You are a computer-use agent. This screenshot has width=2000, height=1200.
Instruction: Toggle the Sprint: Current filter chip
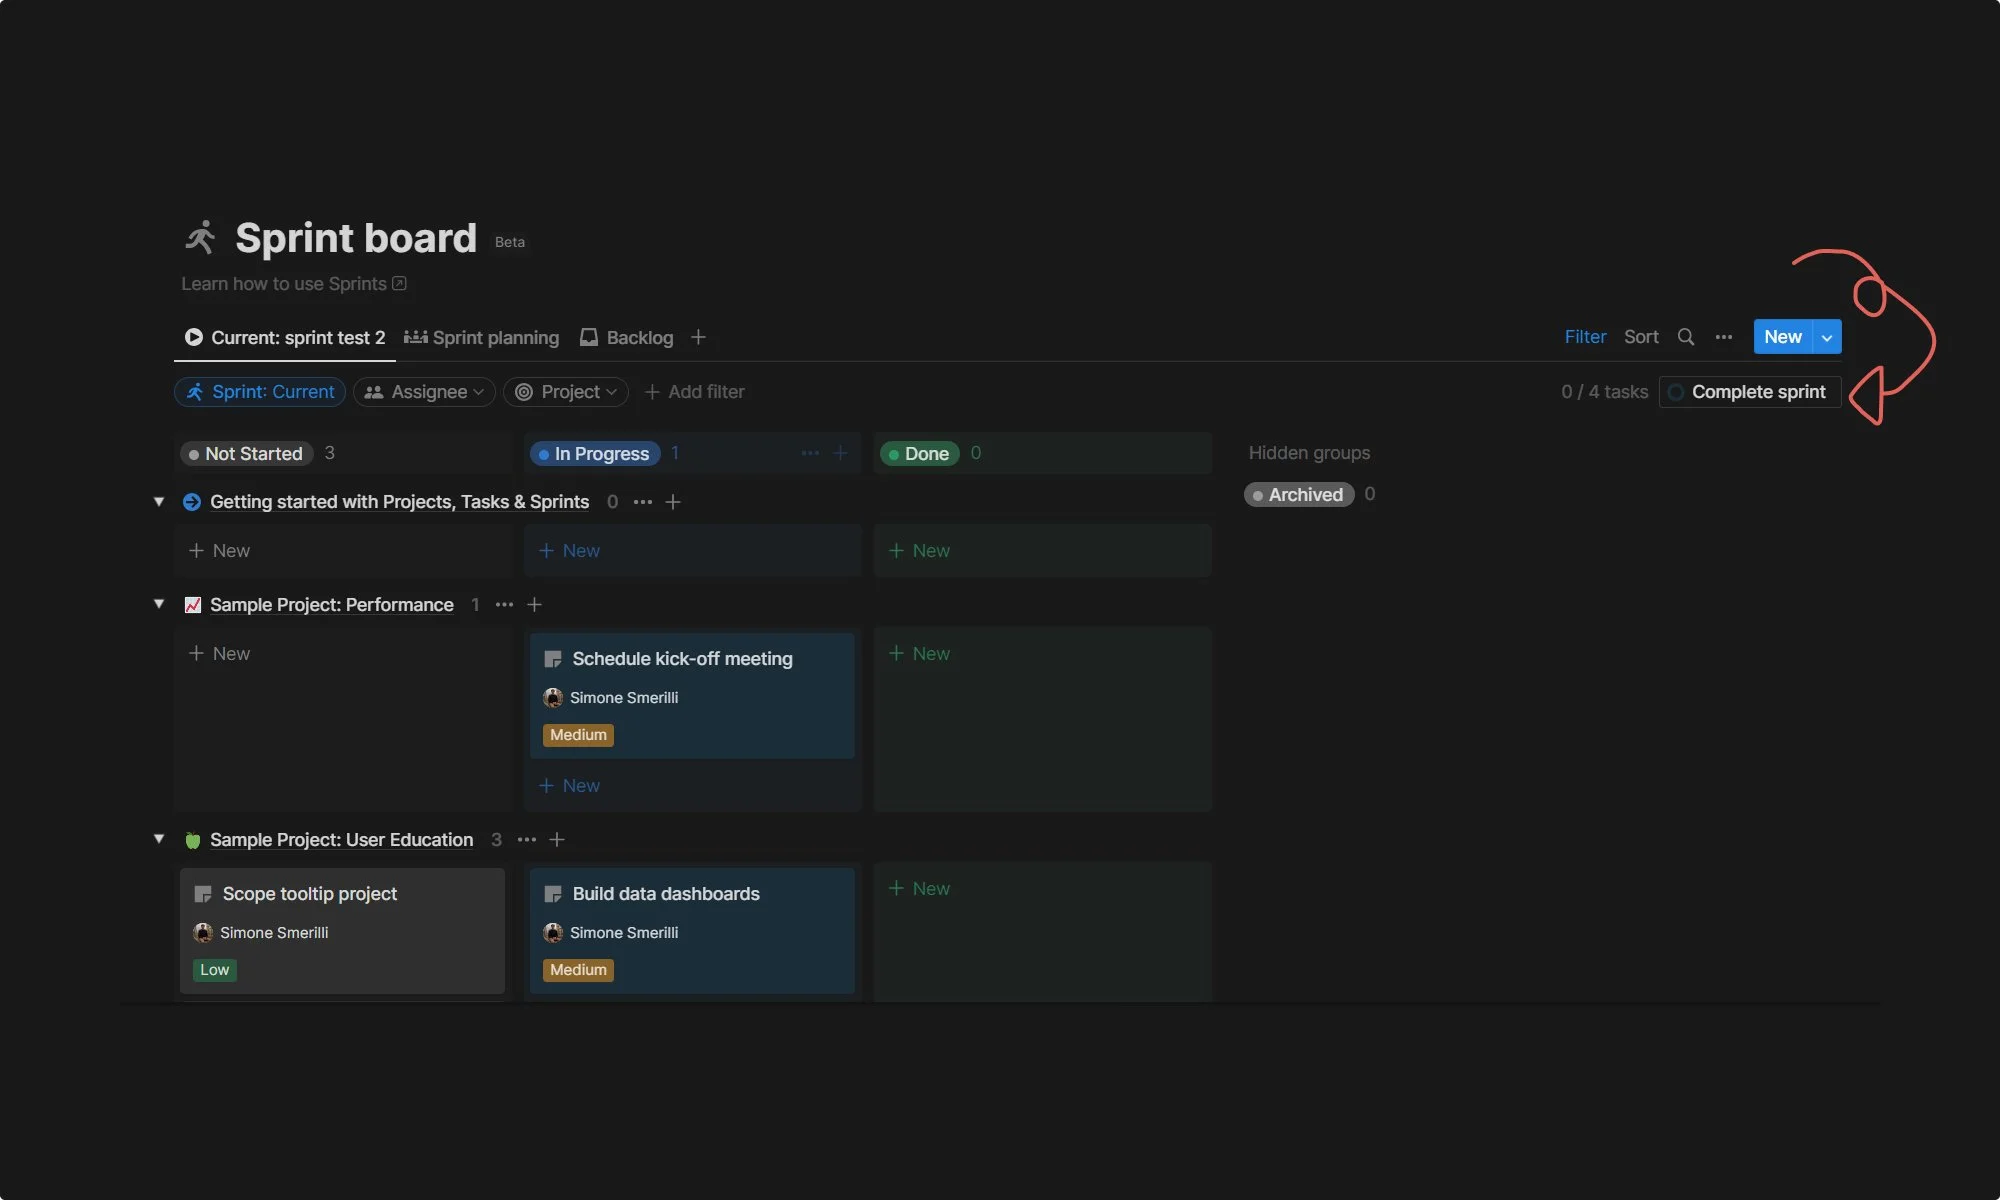260,392
